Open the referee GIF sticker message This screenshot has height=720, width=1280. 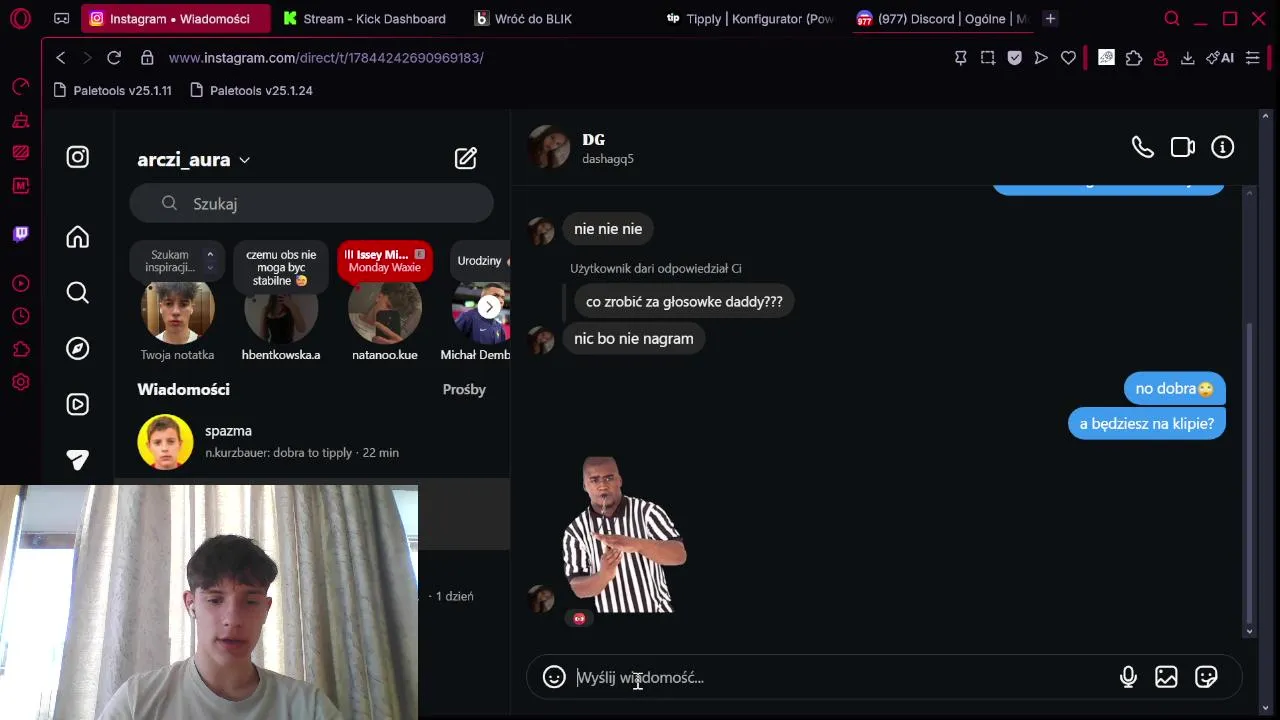pyautogui.click(x=624, y=535)
